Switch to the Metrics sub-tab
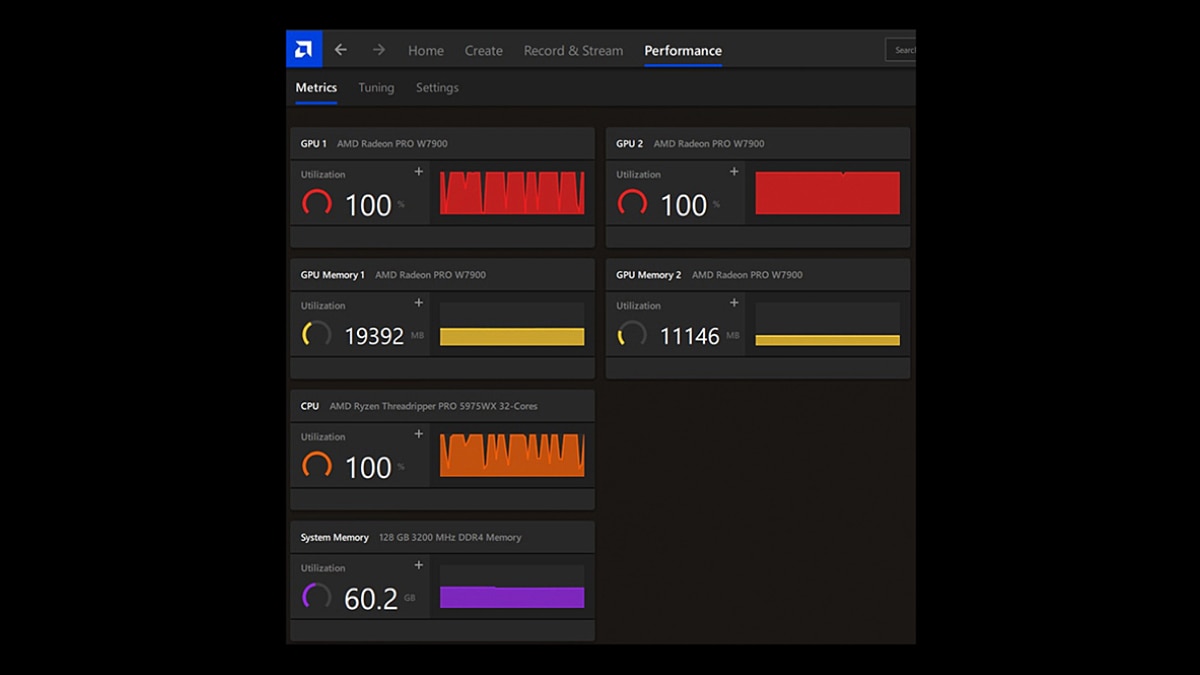This screenshot has width=1200, height=675. pos(316,88)
